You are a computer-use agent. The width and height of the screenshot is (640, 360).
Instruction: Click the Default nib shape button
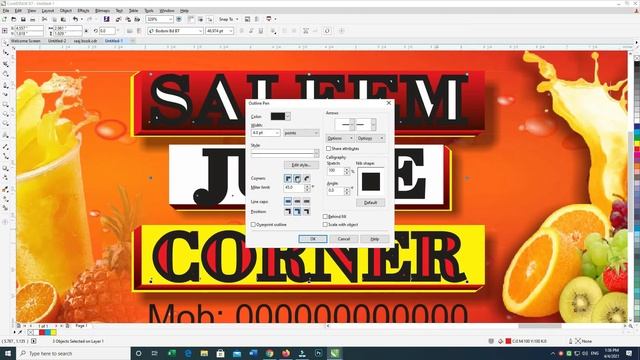click(370, 202)
